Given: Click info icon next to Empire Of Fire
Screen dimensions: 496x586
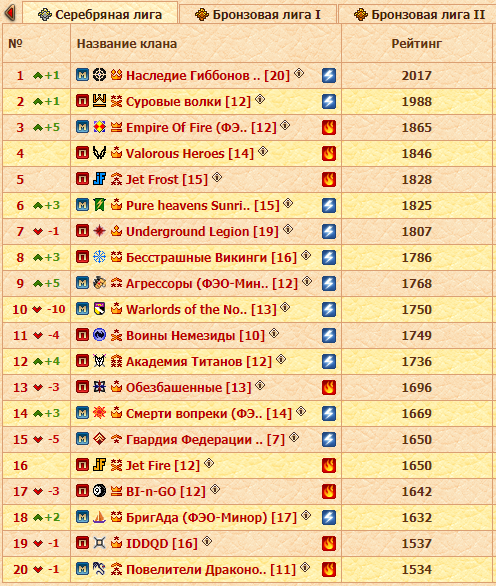Looking at the screenshot, I should point(285,125).
